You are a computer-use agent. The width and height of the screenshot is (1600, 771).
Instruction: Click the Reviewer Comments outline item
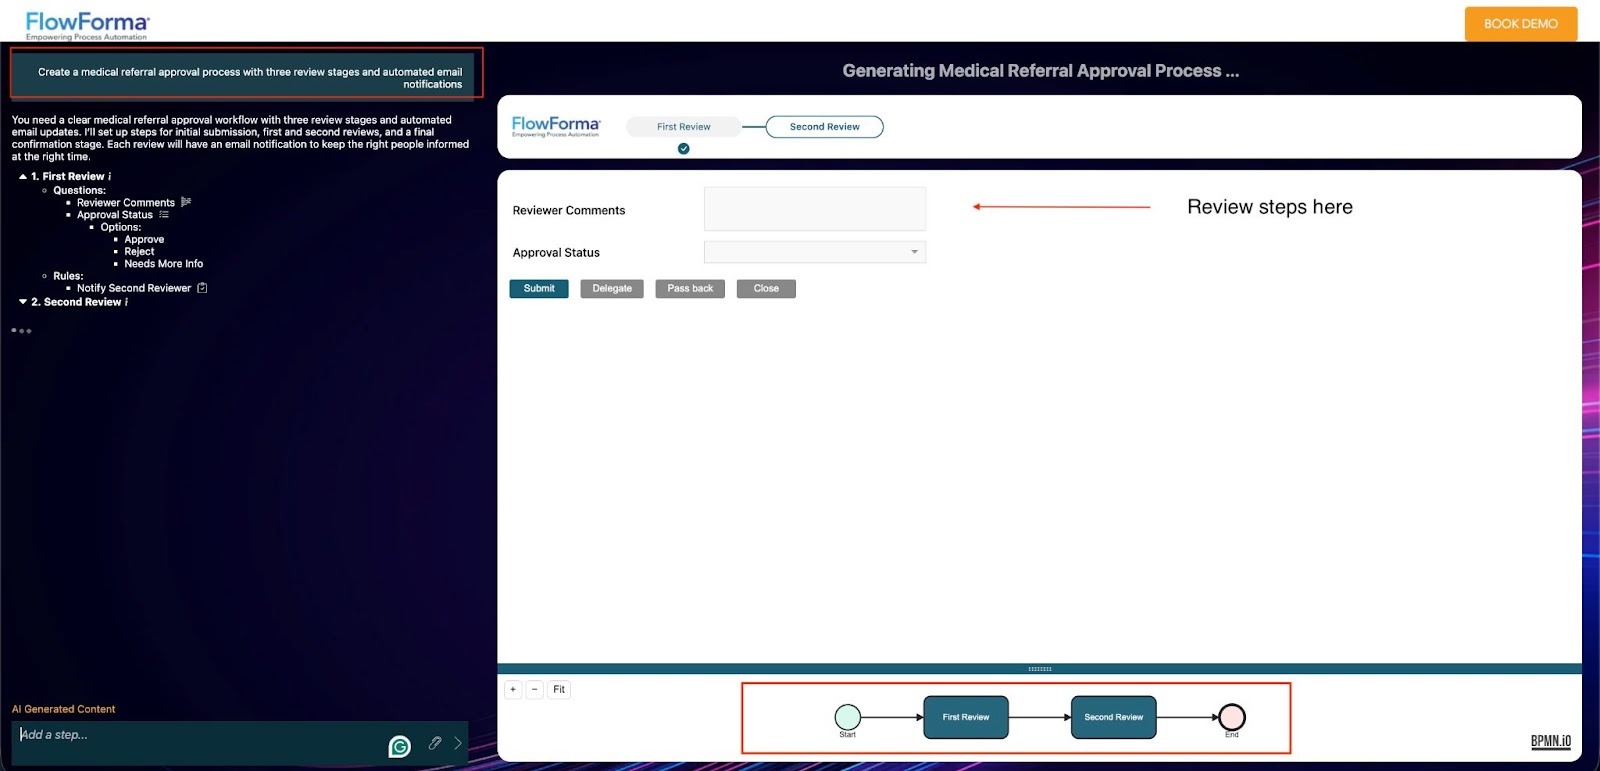pos(126,203)
